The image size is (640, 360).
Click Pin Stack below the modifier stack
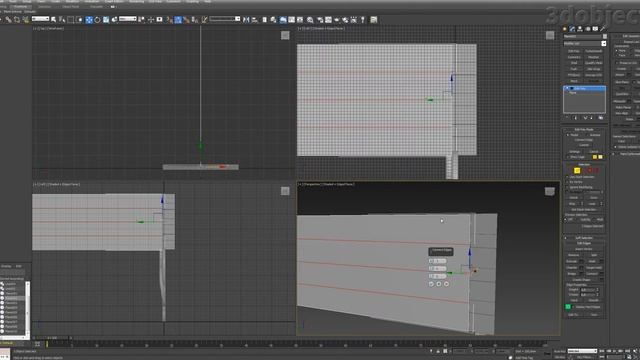pos(567,118)
